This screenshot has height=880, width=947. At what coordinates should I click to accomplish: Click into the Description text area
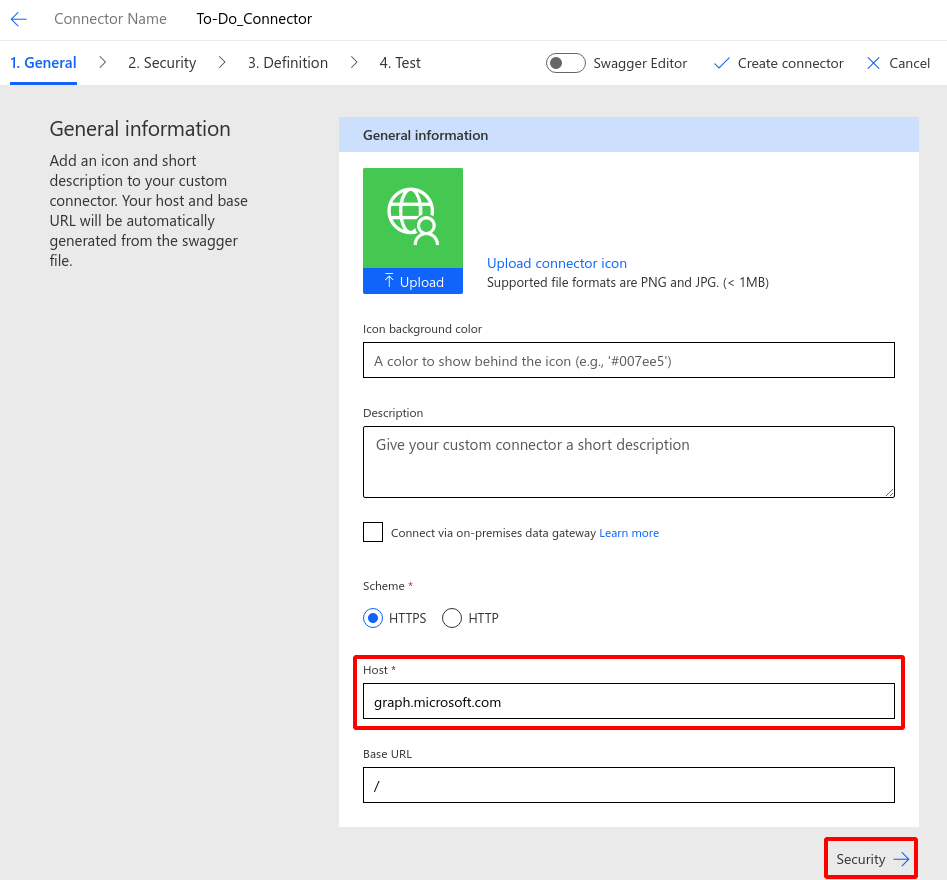[629, 462]
